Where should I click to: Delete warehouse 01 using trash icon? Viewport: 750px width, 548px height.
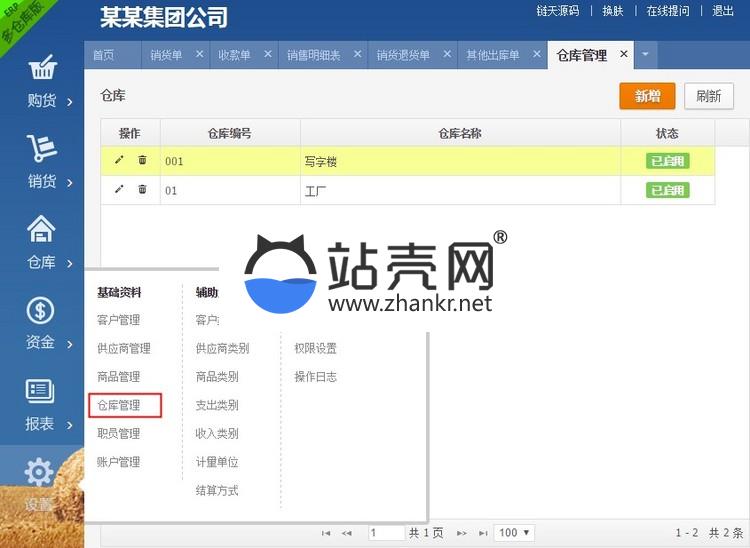142,189
